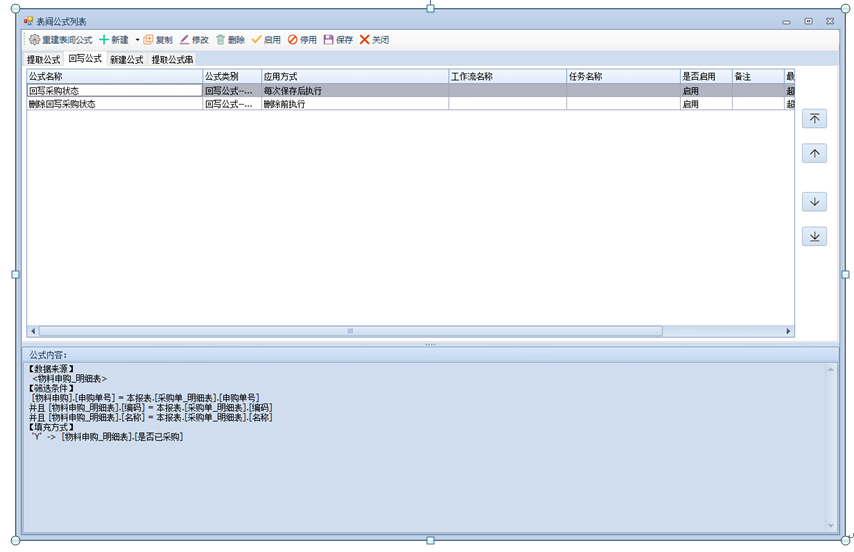This screenshot has height=552, width=854.
Task: Open the 提取公式串 tab
Action: tap(172, 60)
